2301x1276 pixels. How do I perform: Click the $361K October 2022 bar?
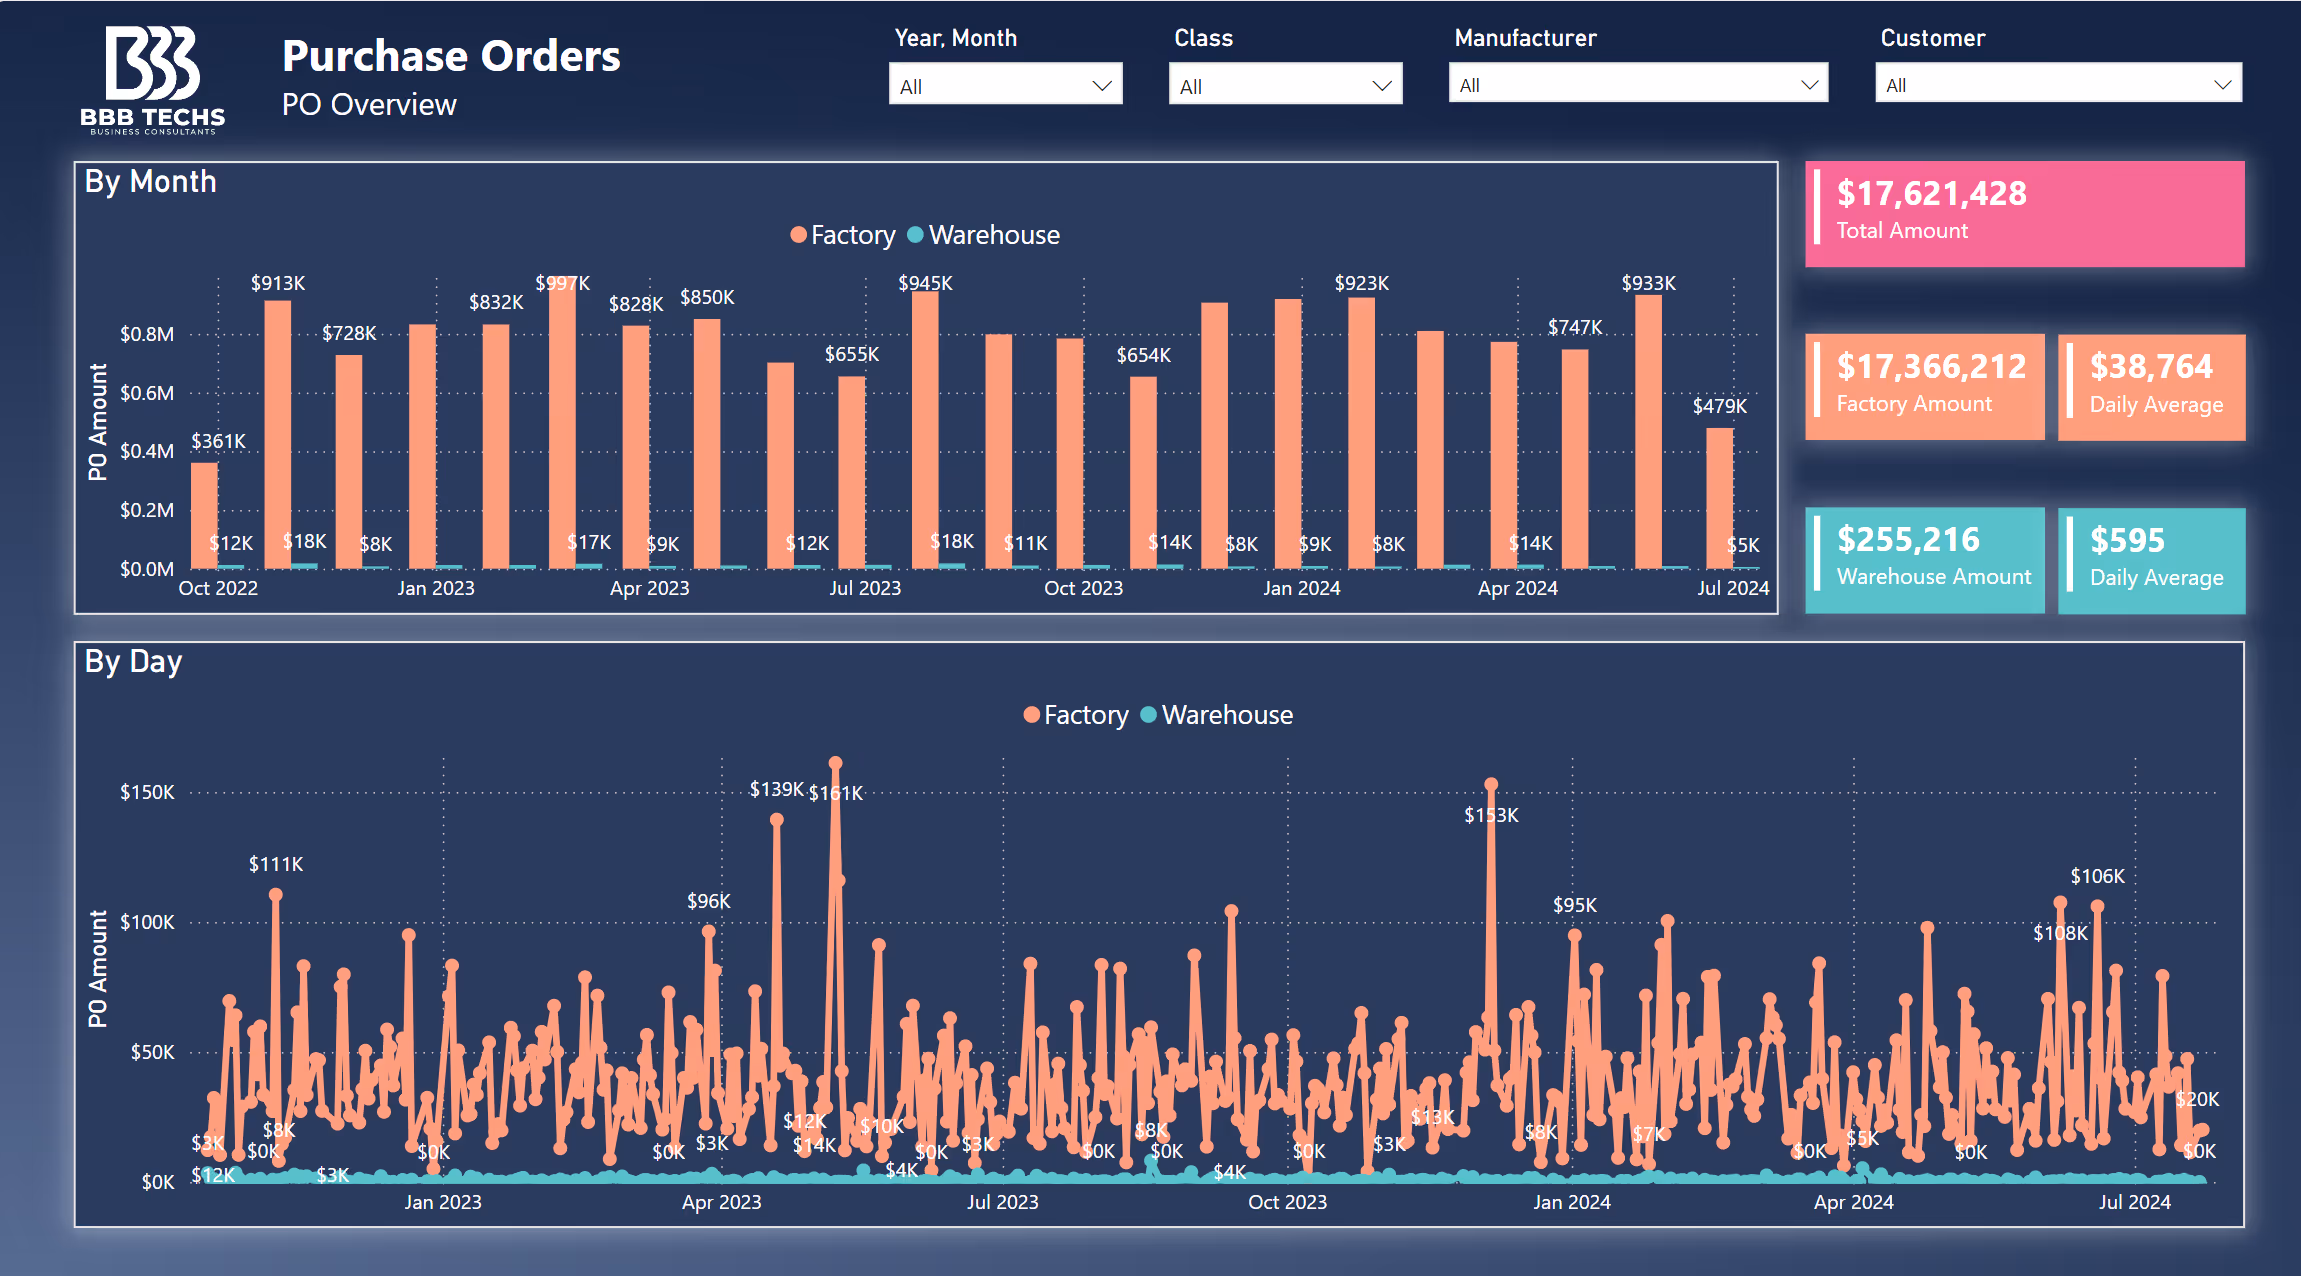[x=204, y=515]
